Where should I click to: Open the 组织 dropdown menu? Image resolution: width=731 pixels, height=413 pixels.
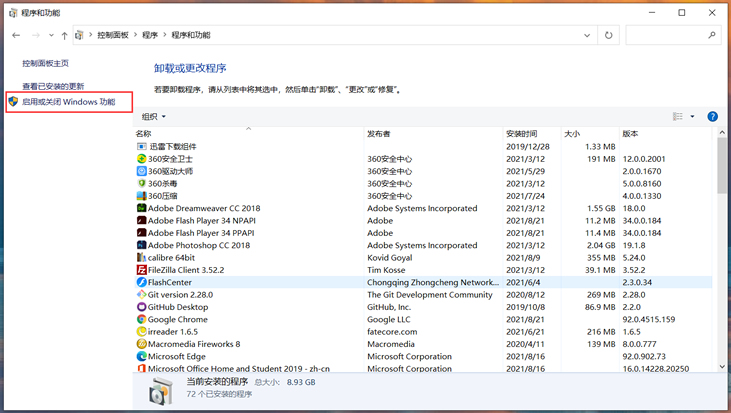[154, 117]
